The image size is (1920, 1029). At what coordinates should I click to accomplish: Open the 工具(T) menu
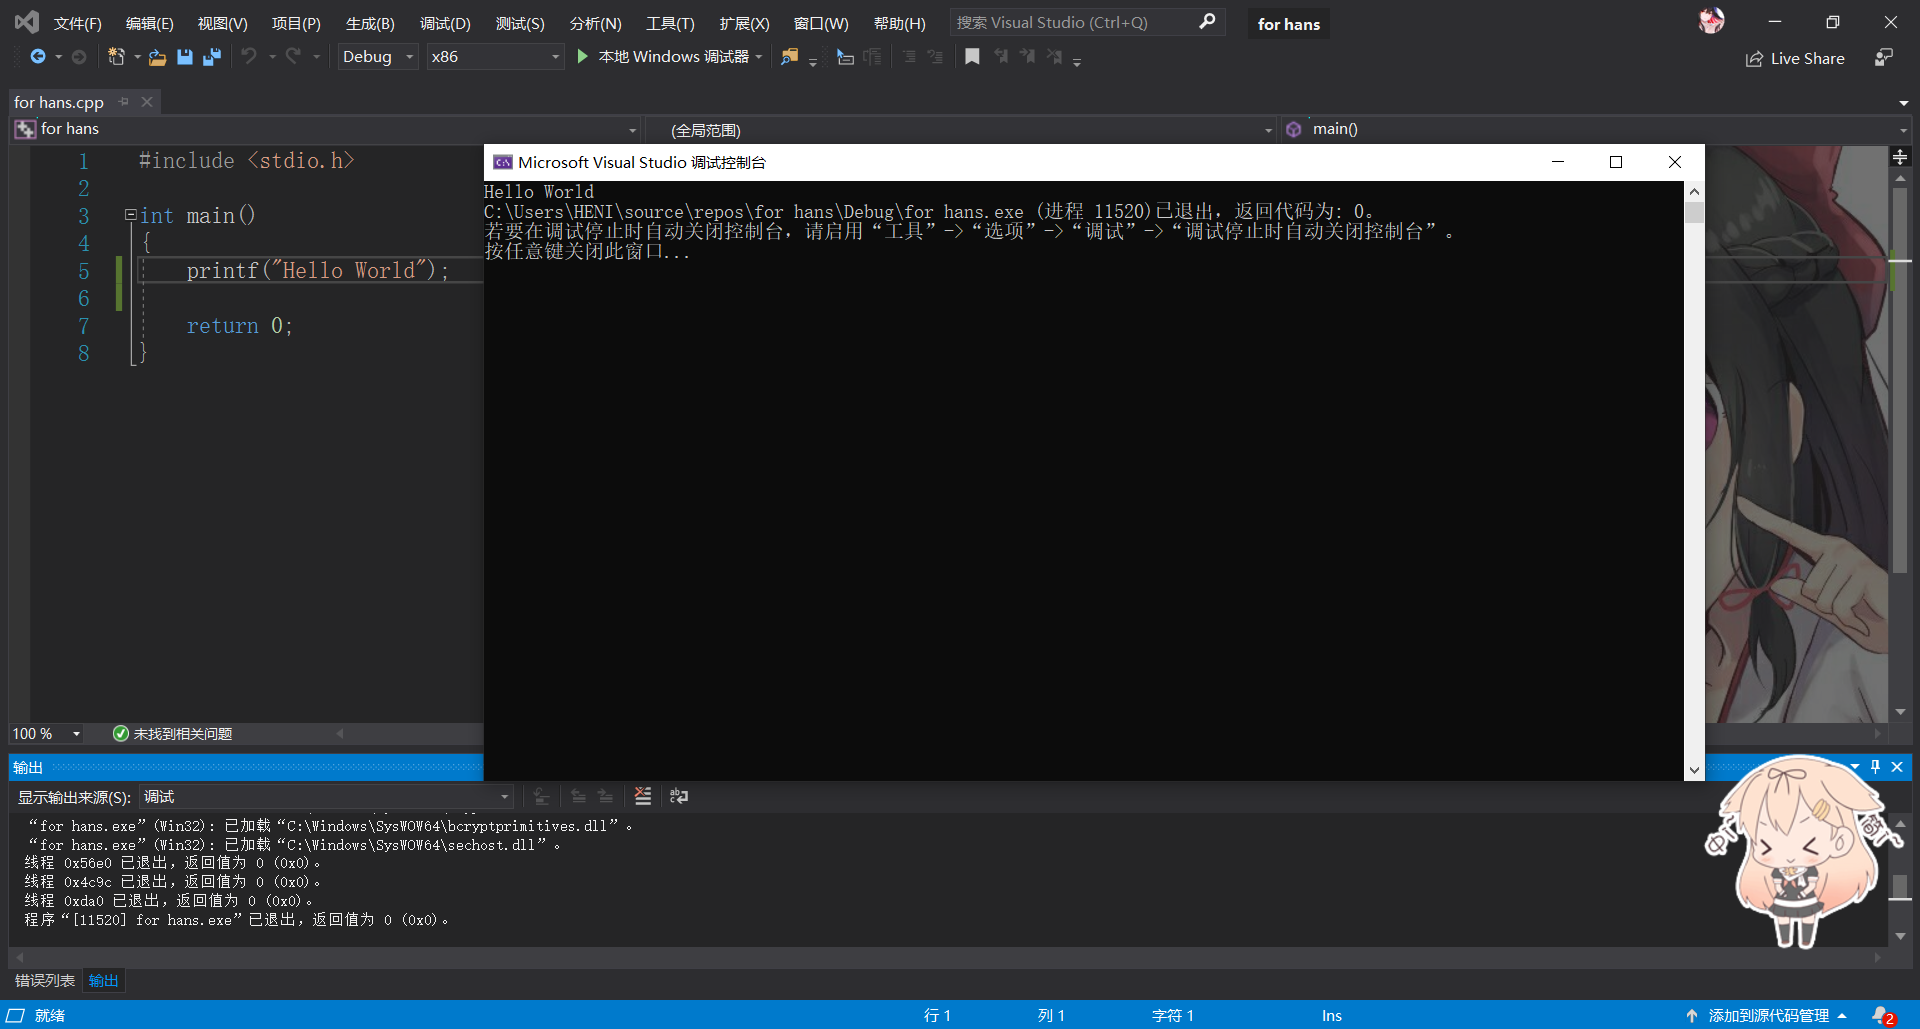[670, 23]
